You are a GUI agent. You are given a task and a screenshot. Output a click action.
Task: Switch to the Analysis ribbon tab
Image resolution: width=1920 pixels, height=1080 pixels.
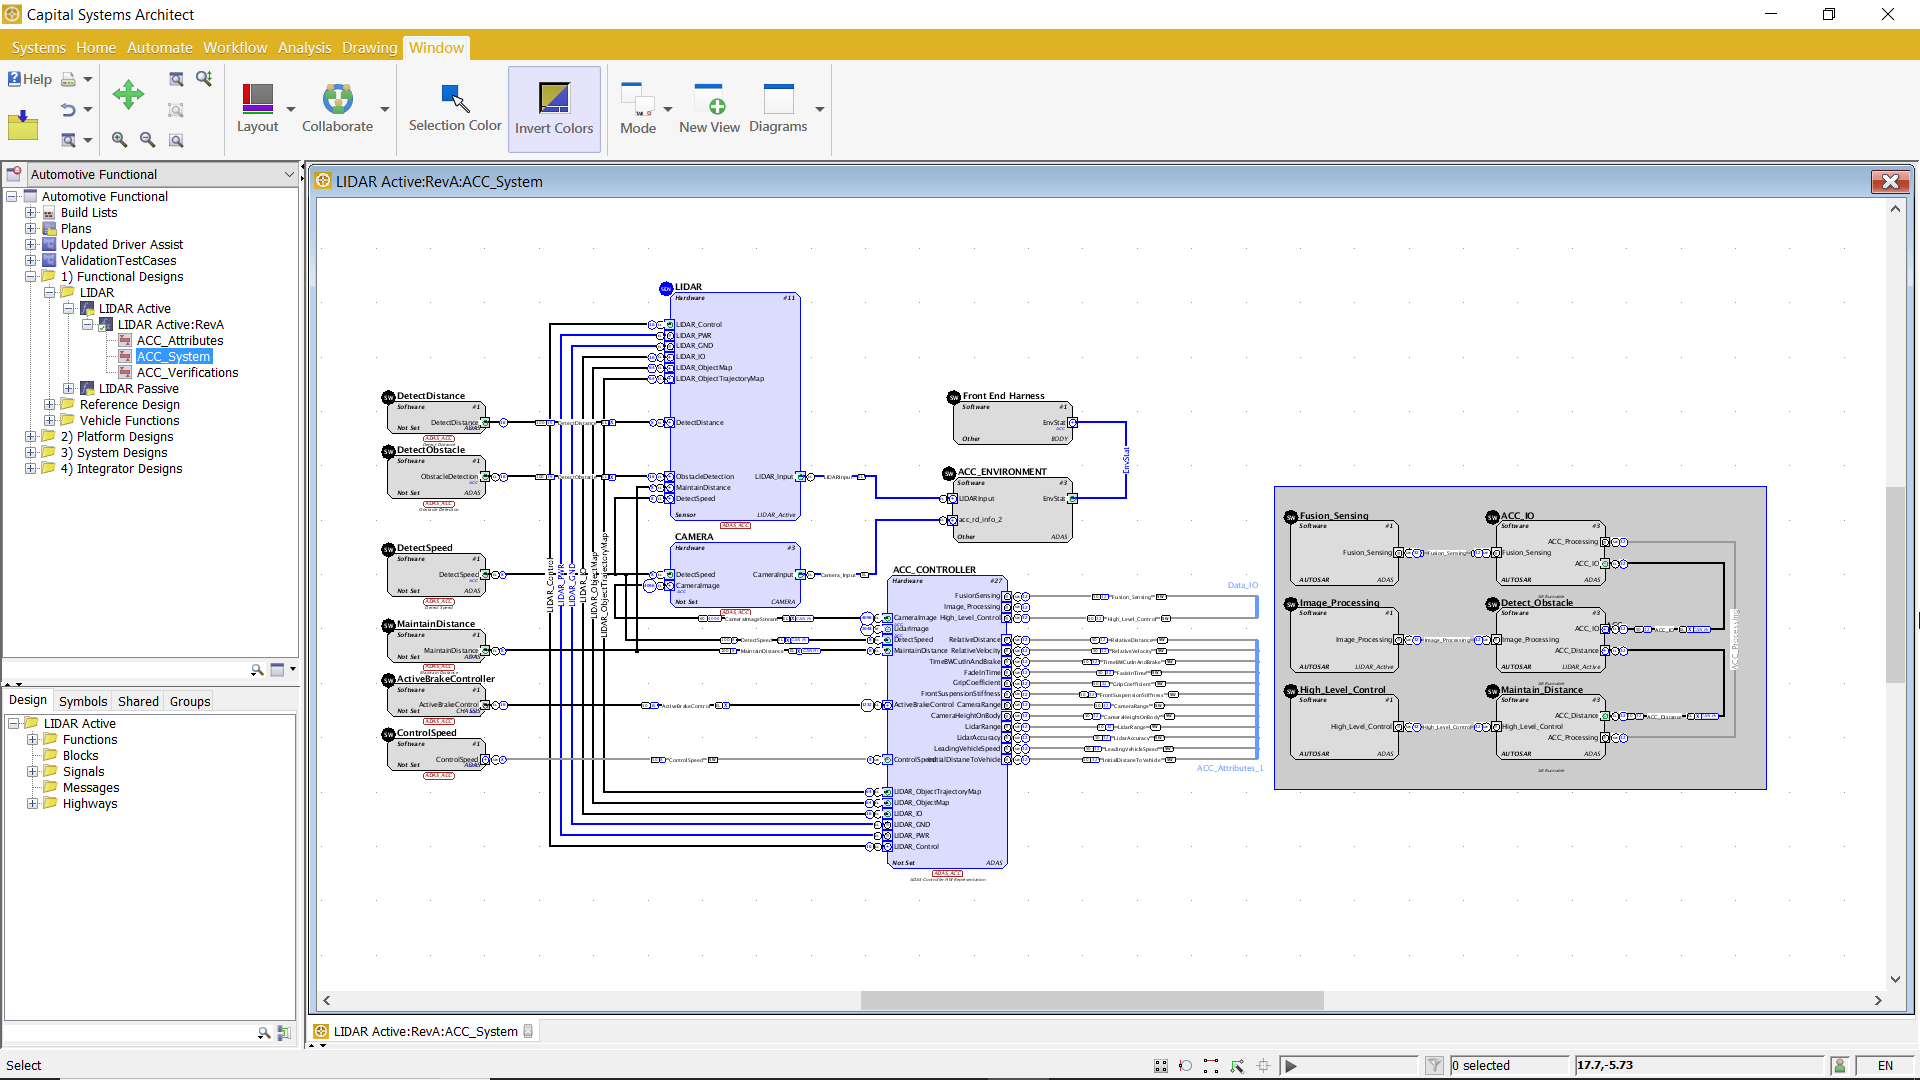pyautogui.click(x=304, y=47)
